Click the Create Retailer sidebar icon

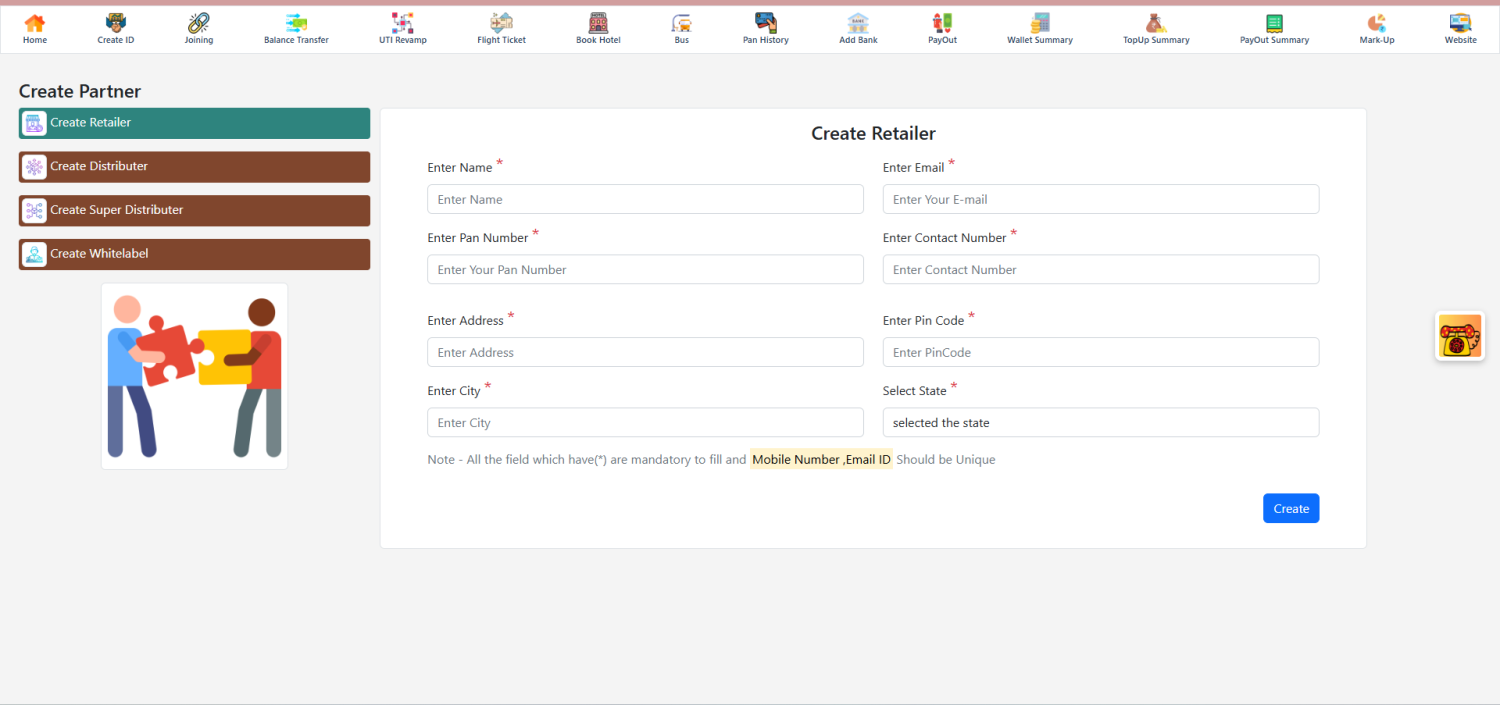(35, 123)
